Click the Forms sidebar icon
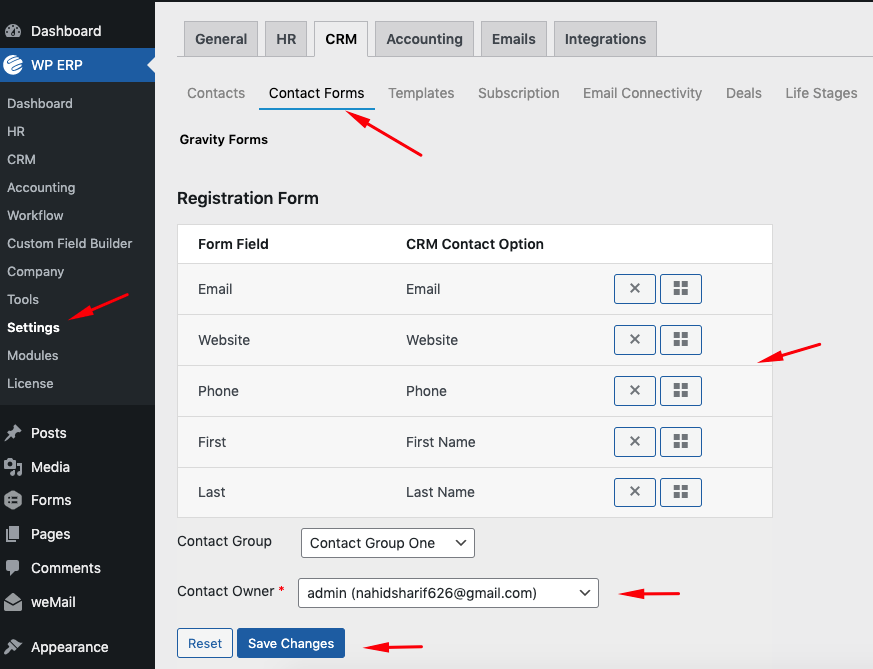The width and height of the screenshot is (873, 669). 13,500
